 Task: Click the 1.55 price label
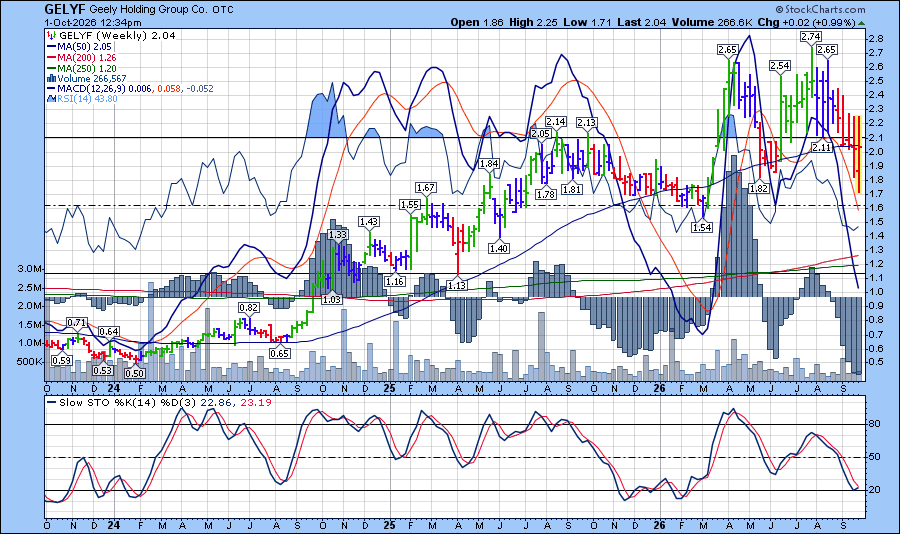[x=410, y=204]
